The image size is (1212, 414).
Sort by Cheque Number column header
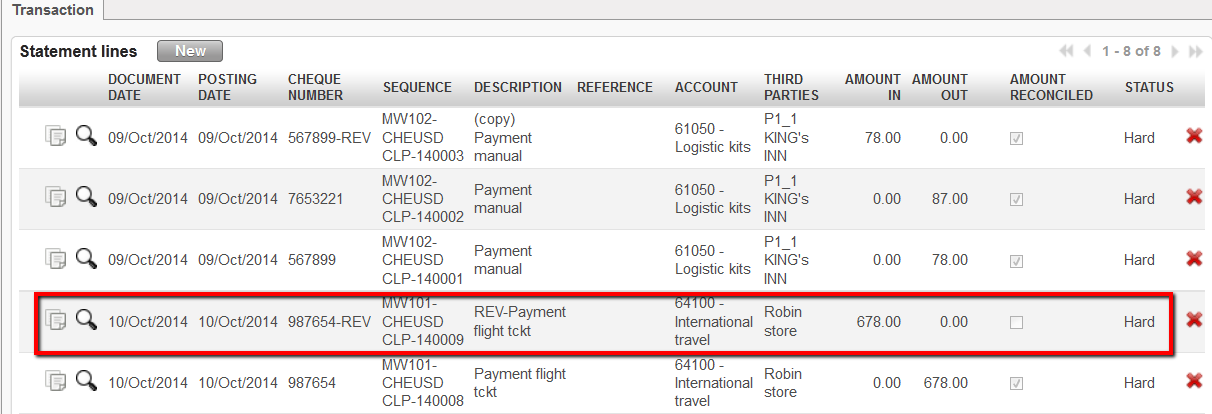315,87
